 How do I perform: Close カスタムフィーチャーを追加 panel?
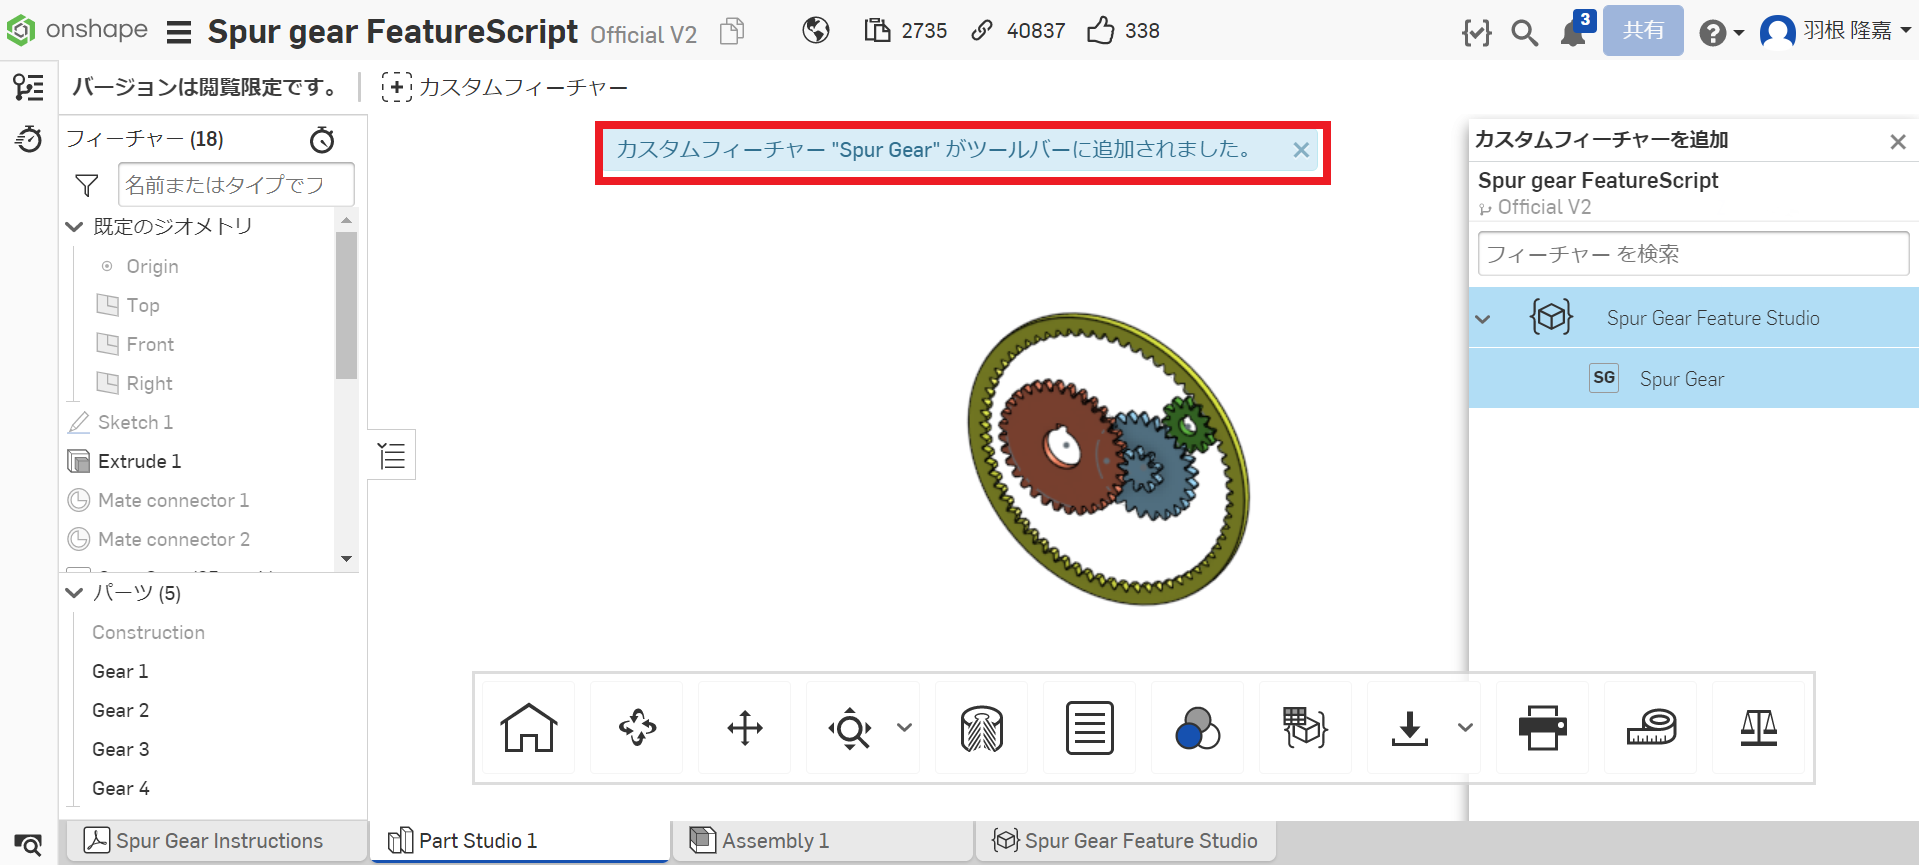[1898, 142]
